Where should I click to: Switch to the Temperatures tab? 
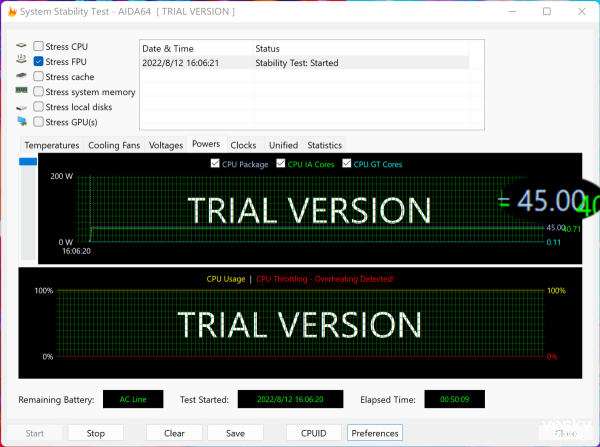(52, 145)
